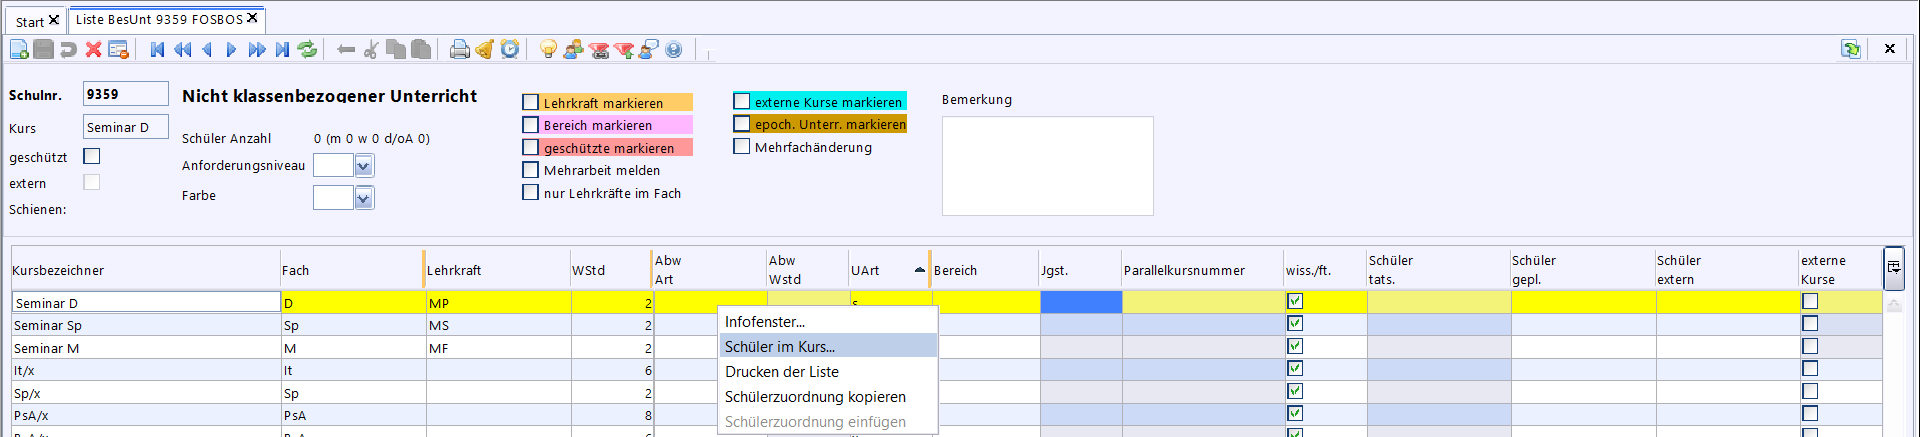
Task: Enable Bereich markieren checkbox
Action: 531,125
